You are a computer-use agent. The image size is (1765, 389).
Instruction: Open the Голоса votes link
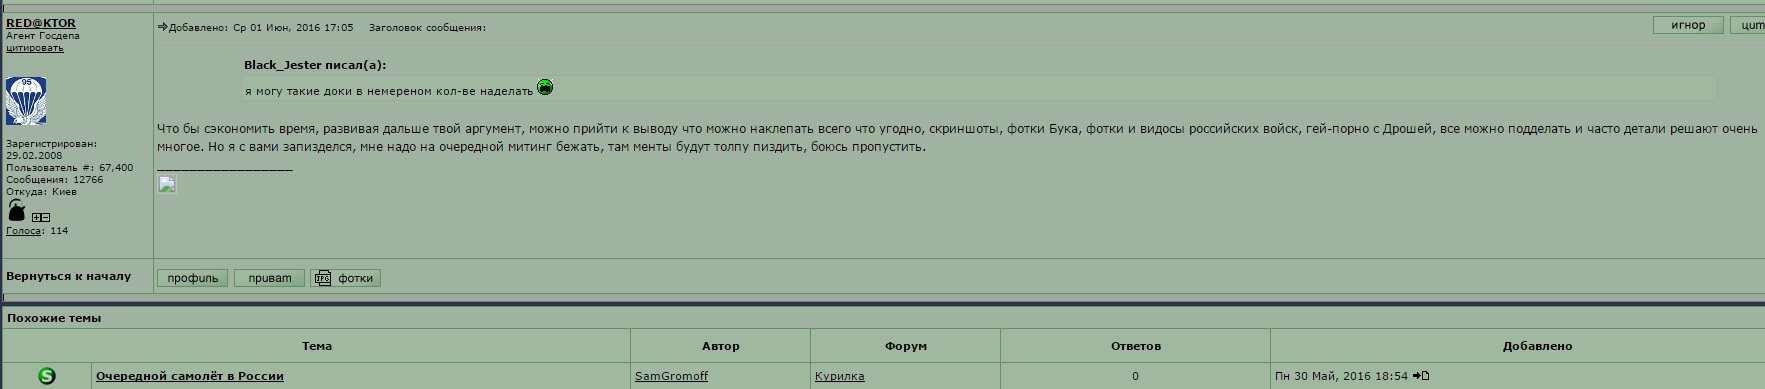(x=24, y=231)
